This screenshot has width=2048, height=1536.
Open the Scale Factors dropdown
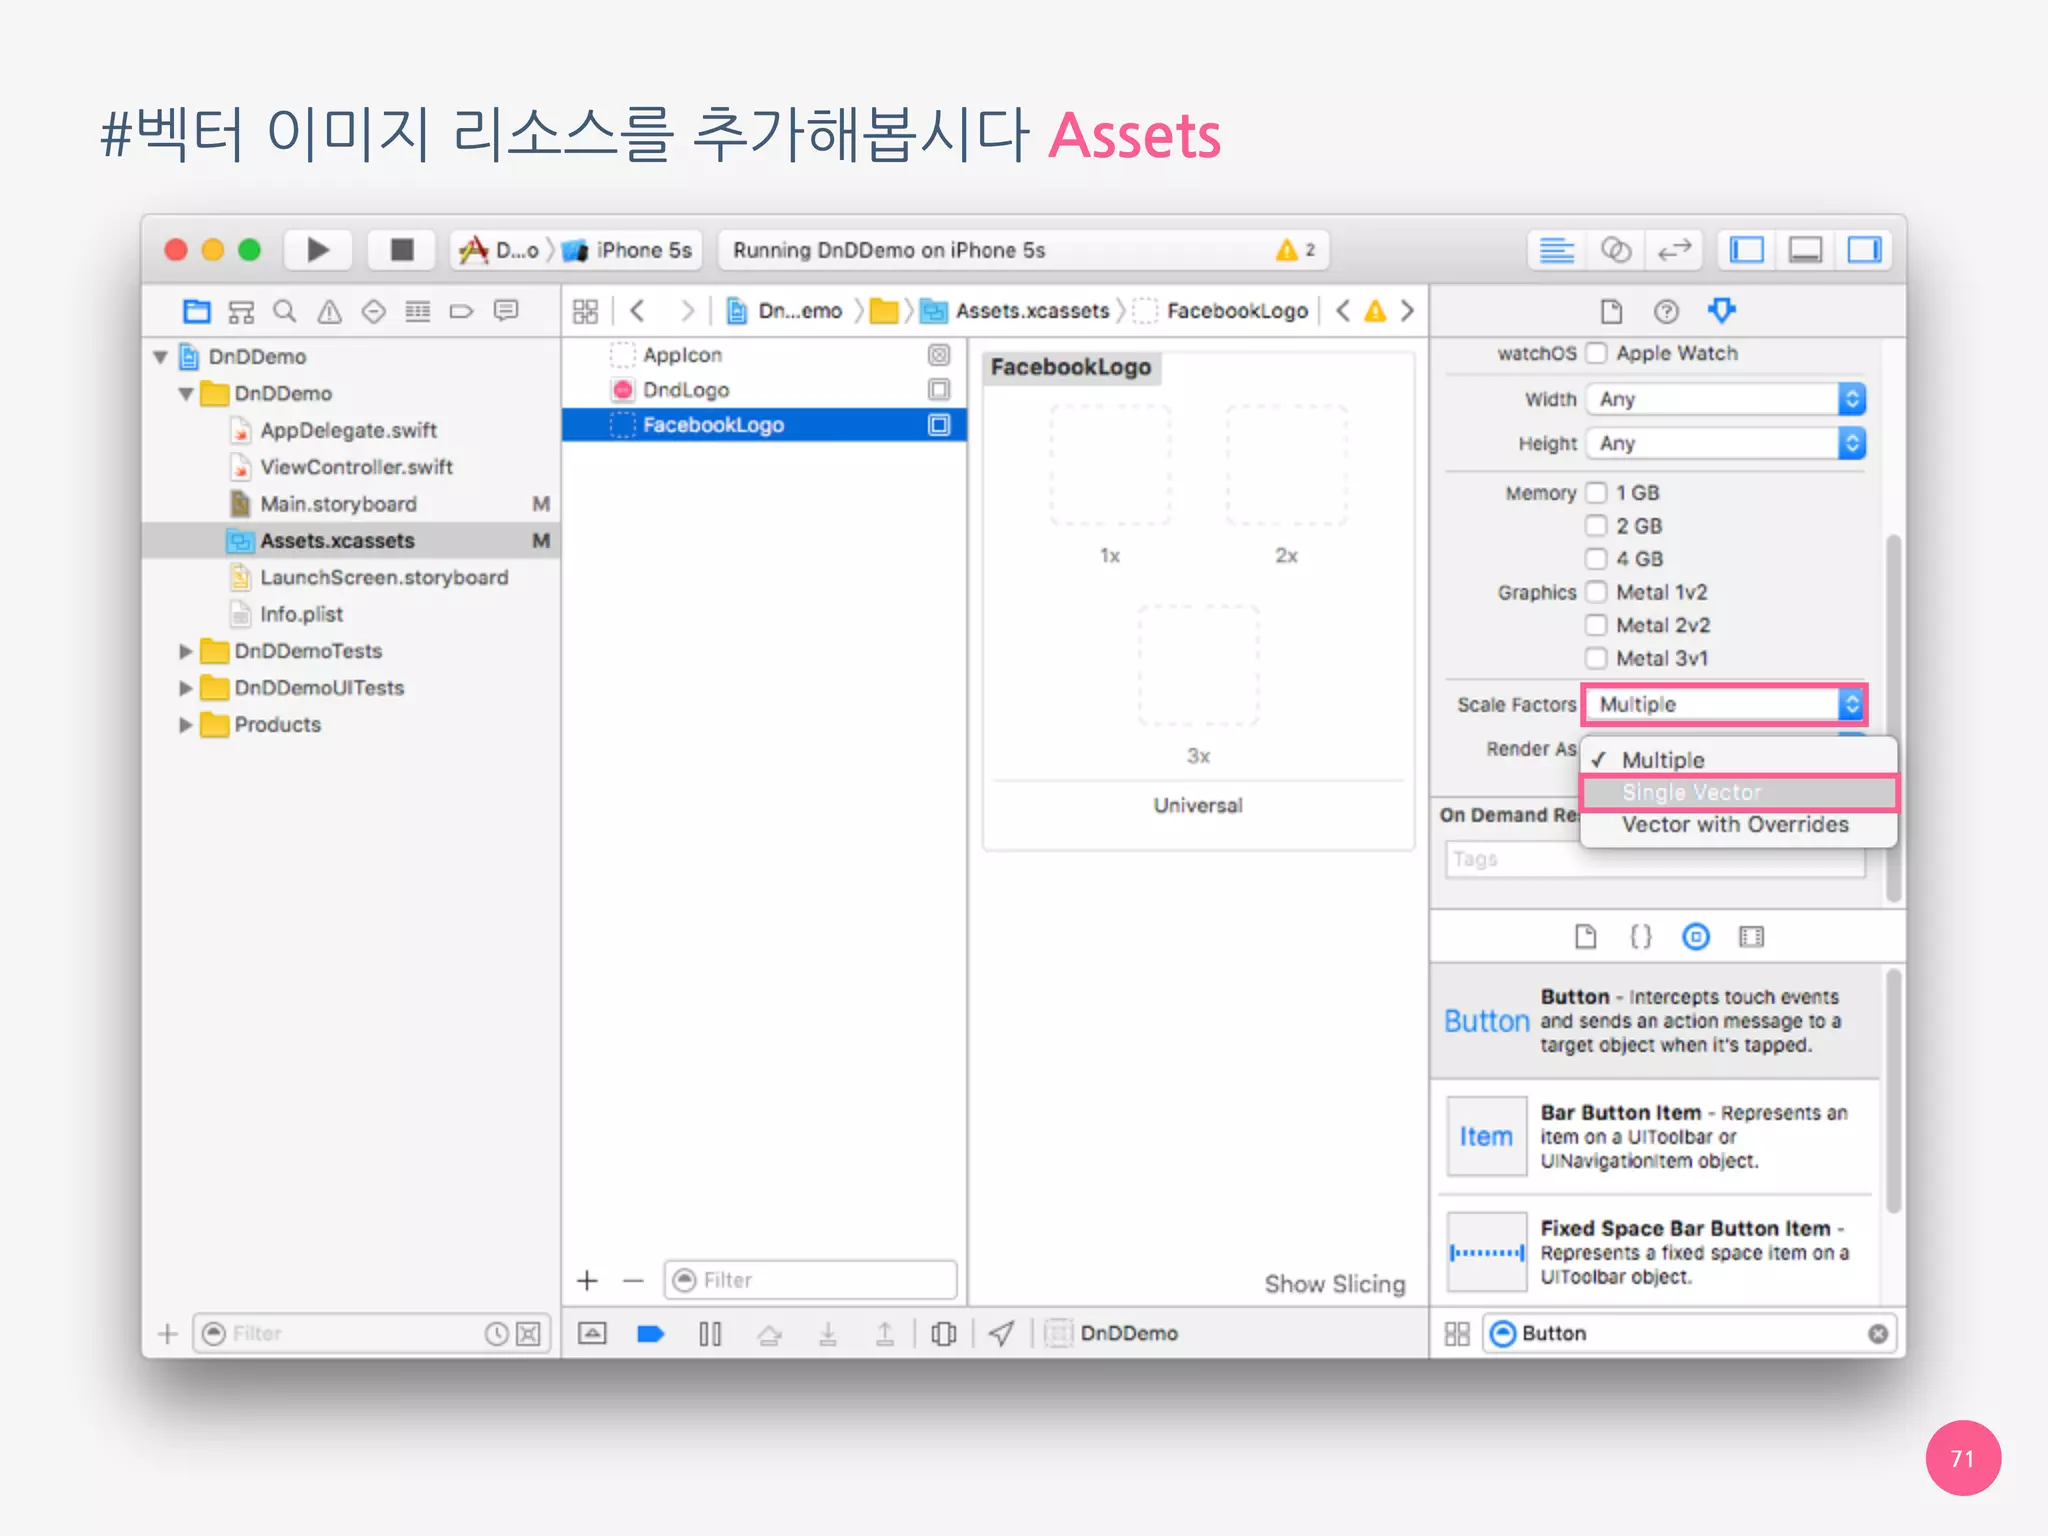pos(1726,704)
